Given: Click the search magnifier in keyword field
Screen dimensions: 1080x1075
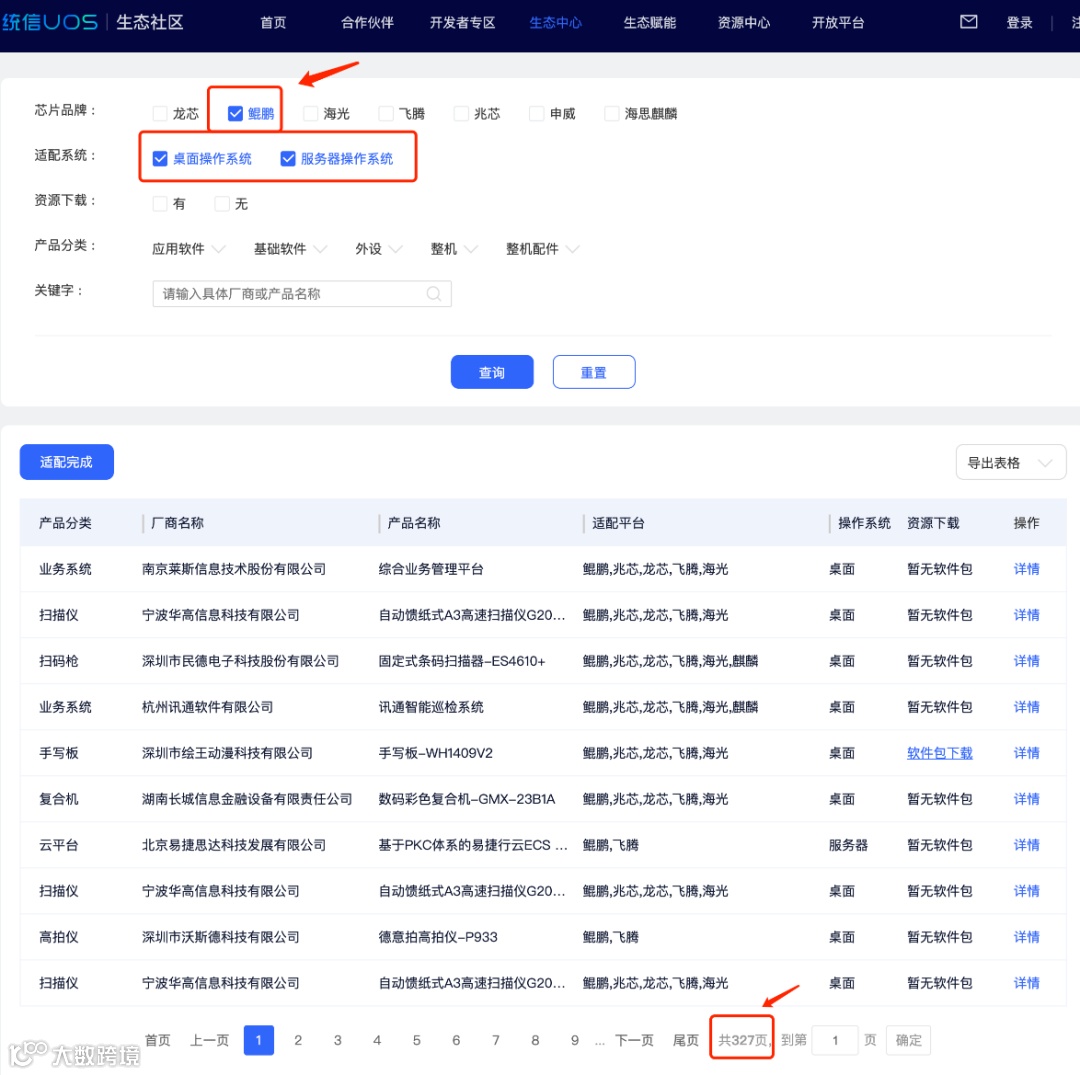Looking at the screenshot, I should tap(433, 294).
